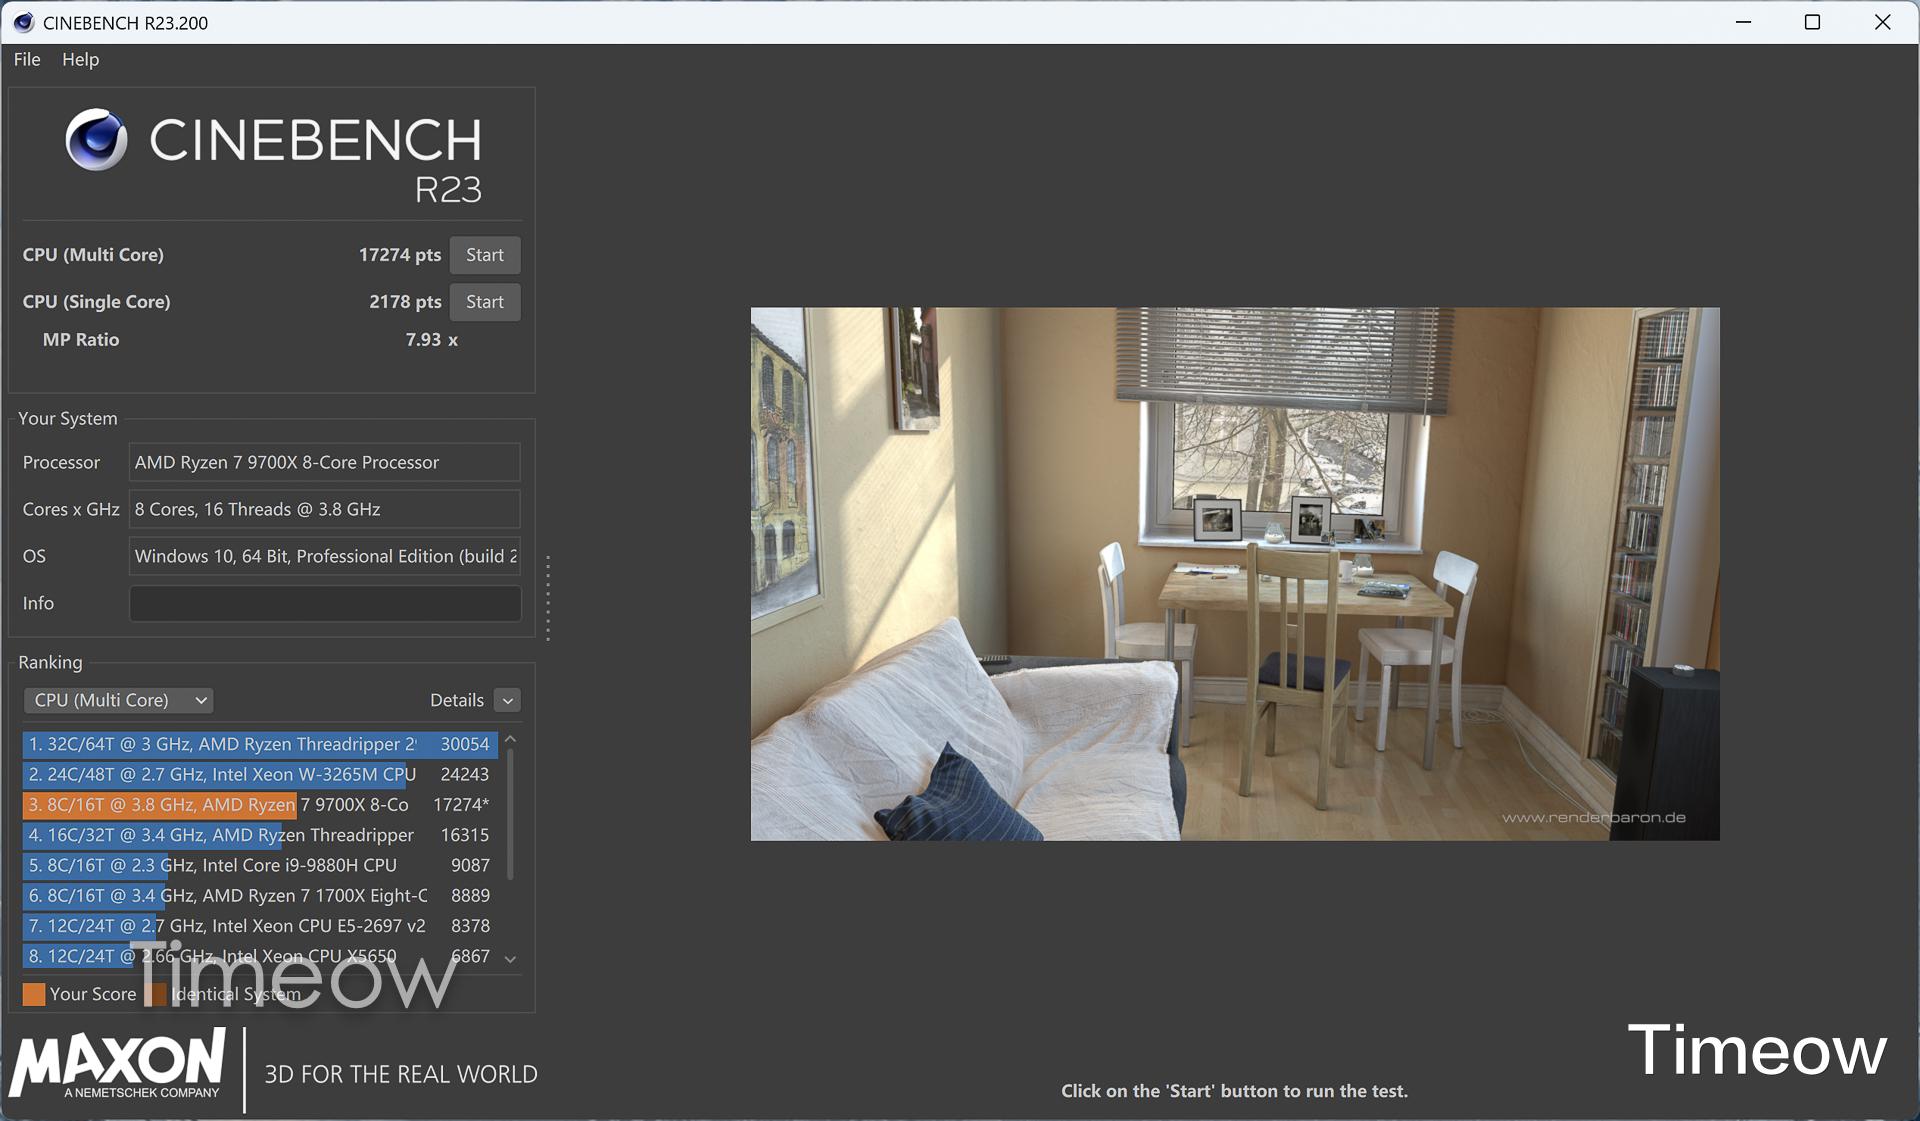Open the CPU (Multi Core) ranking dropdown
Viewport: 1920px width, 1121px height.
click(119, 700)
